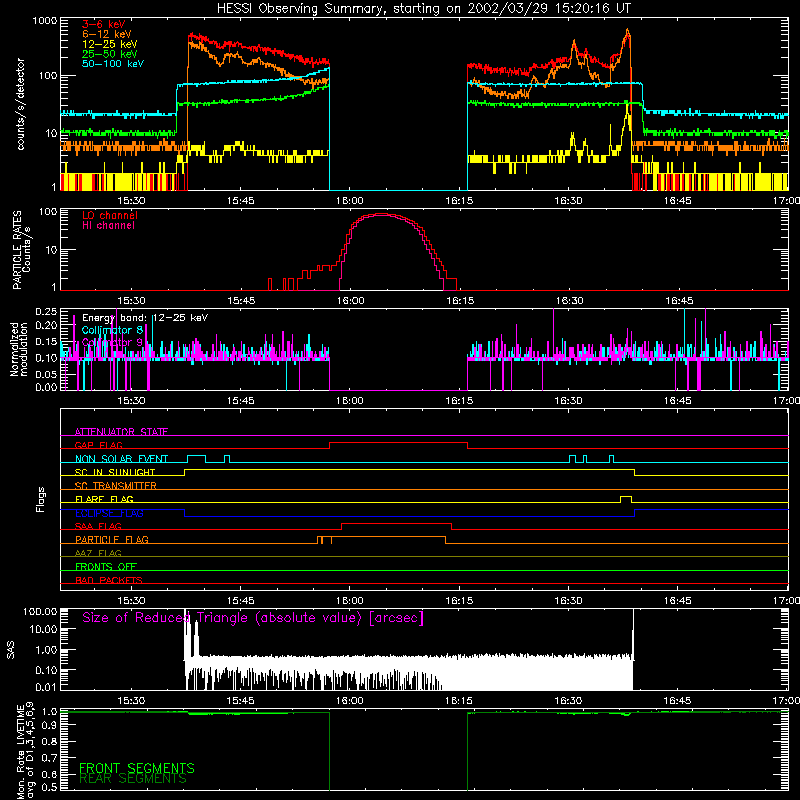Click the GAP FLAG label
The height and width of the screenshot is (800, 800).
coord(98,445)
